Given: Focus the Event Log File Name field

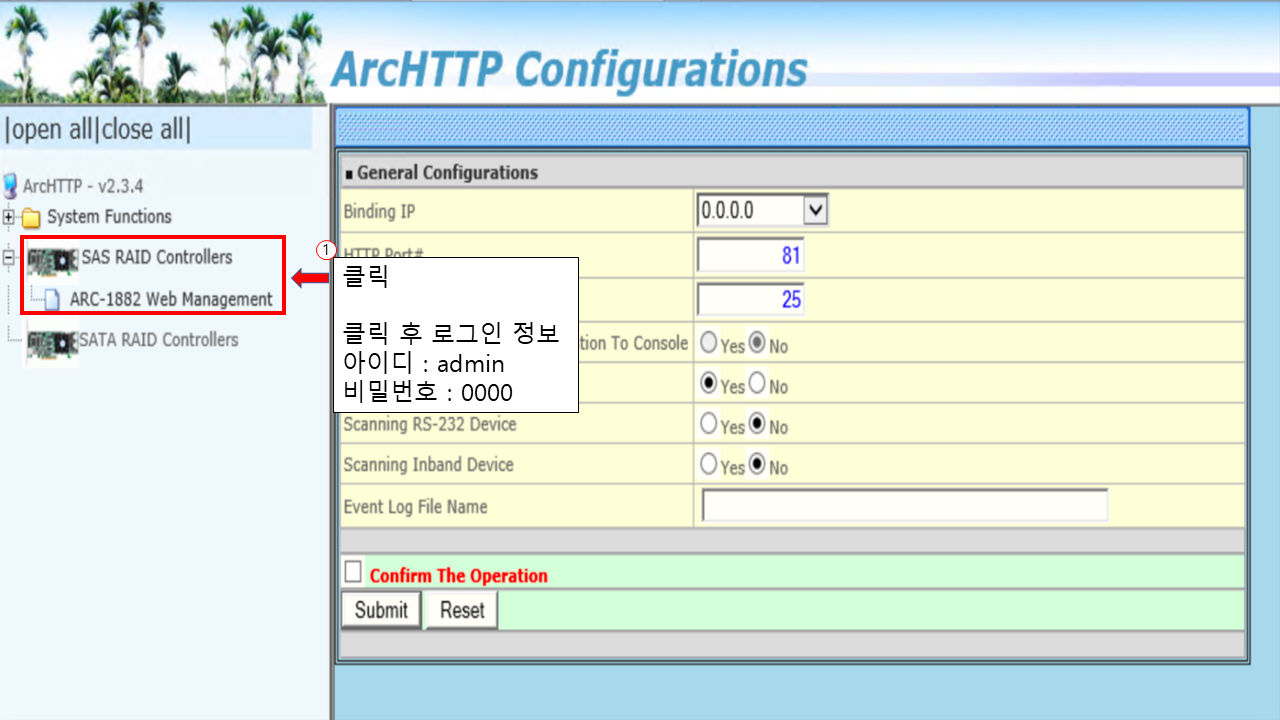Looking at the screenshot, I should coord(905,506).
